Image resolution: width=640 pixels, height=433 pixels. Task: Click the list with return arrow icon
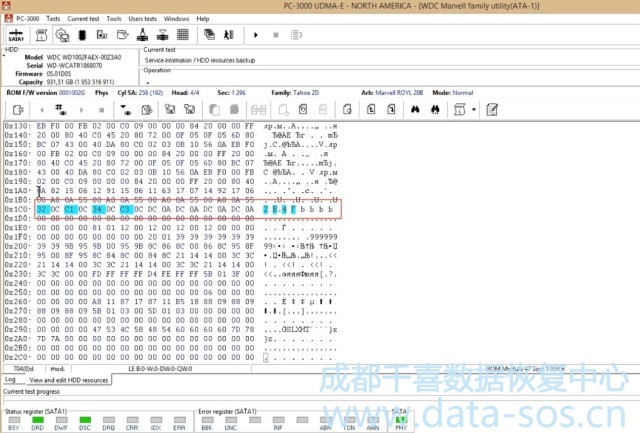pos(296,35)
